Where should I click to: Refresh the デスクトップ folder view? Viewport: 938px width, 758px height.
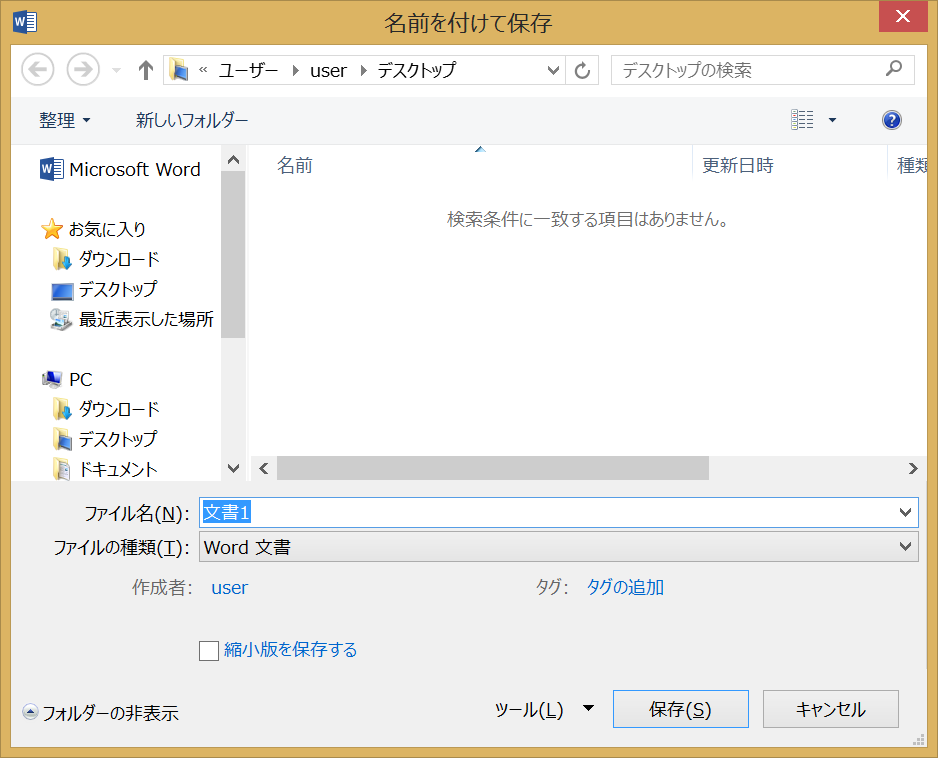[582, 71]
